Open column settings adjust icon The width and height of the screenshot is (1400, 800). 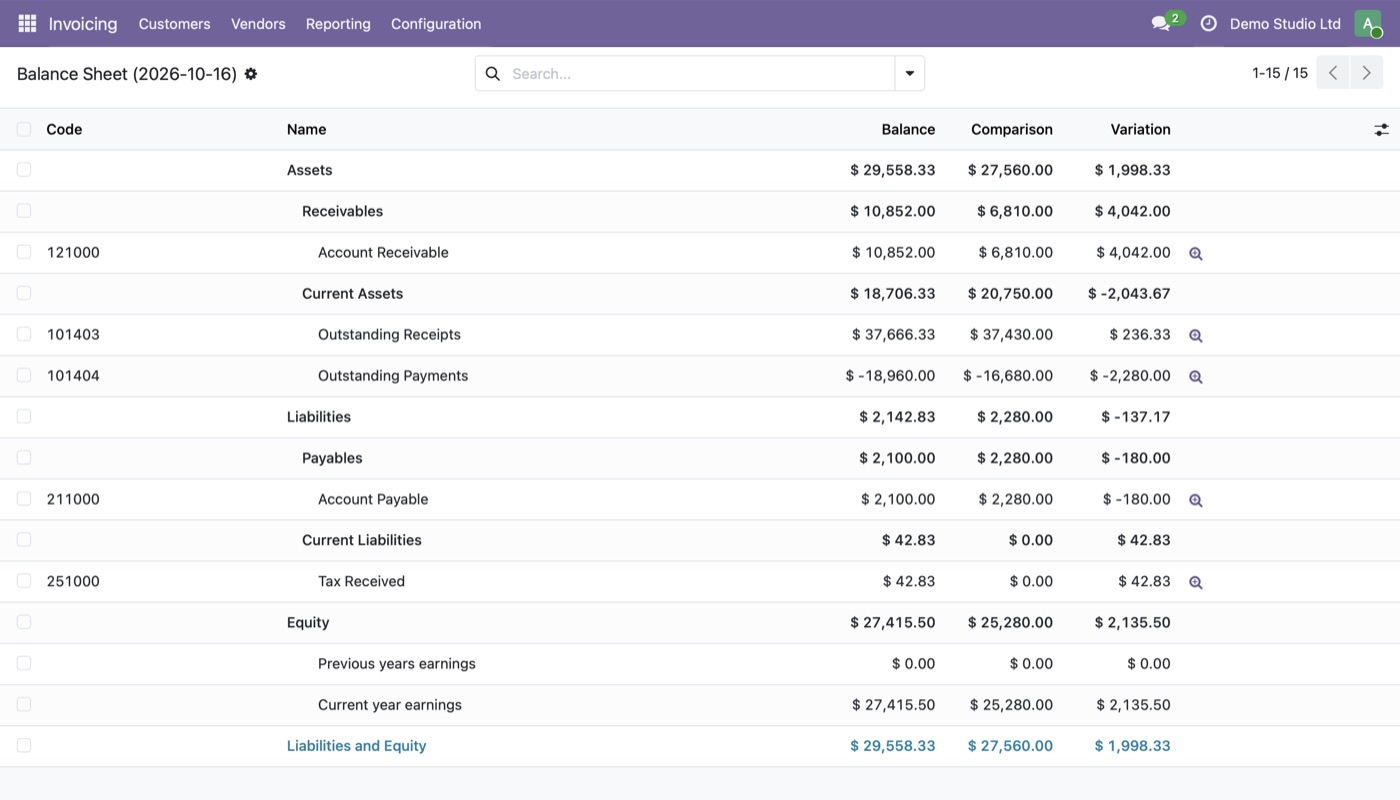point(1381,129)
